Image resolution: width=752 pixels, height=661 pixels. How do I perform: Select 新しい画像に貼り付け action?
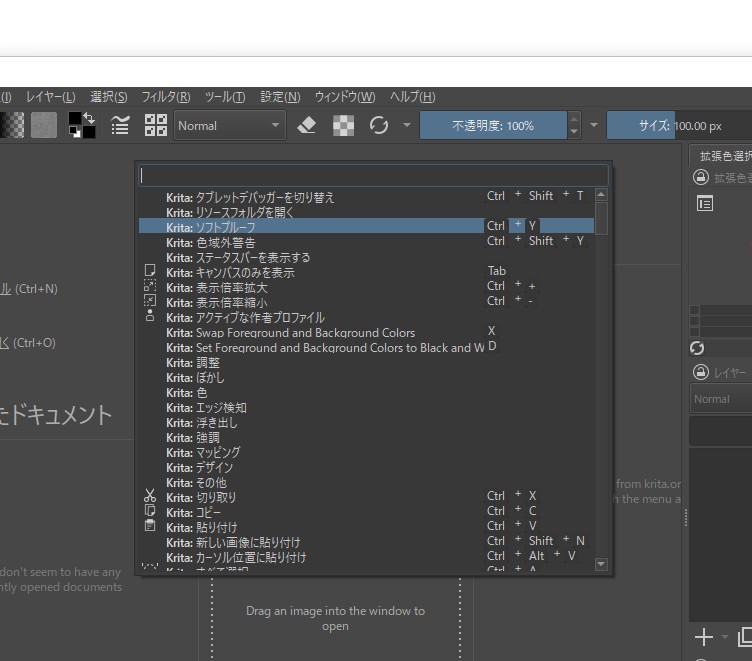(x=366, y=542)
